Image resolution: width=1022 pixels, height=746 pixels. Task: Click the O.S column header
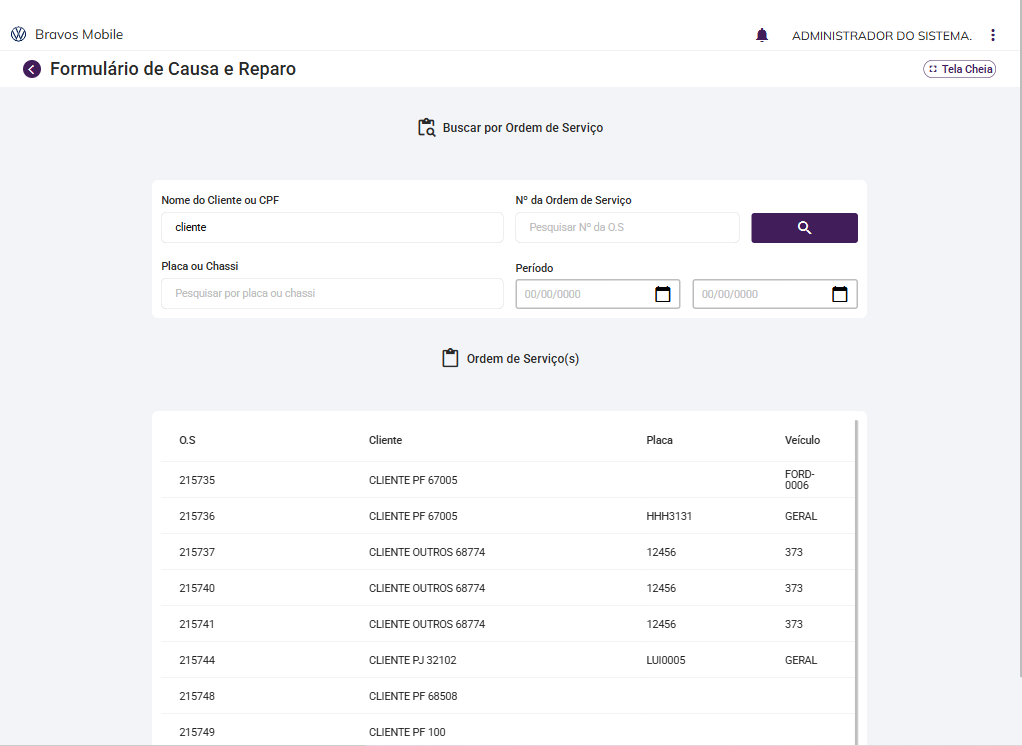point(187,440)
